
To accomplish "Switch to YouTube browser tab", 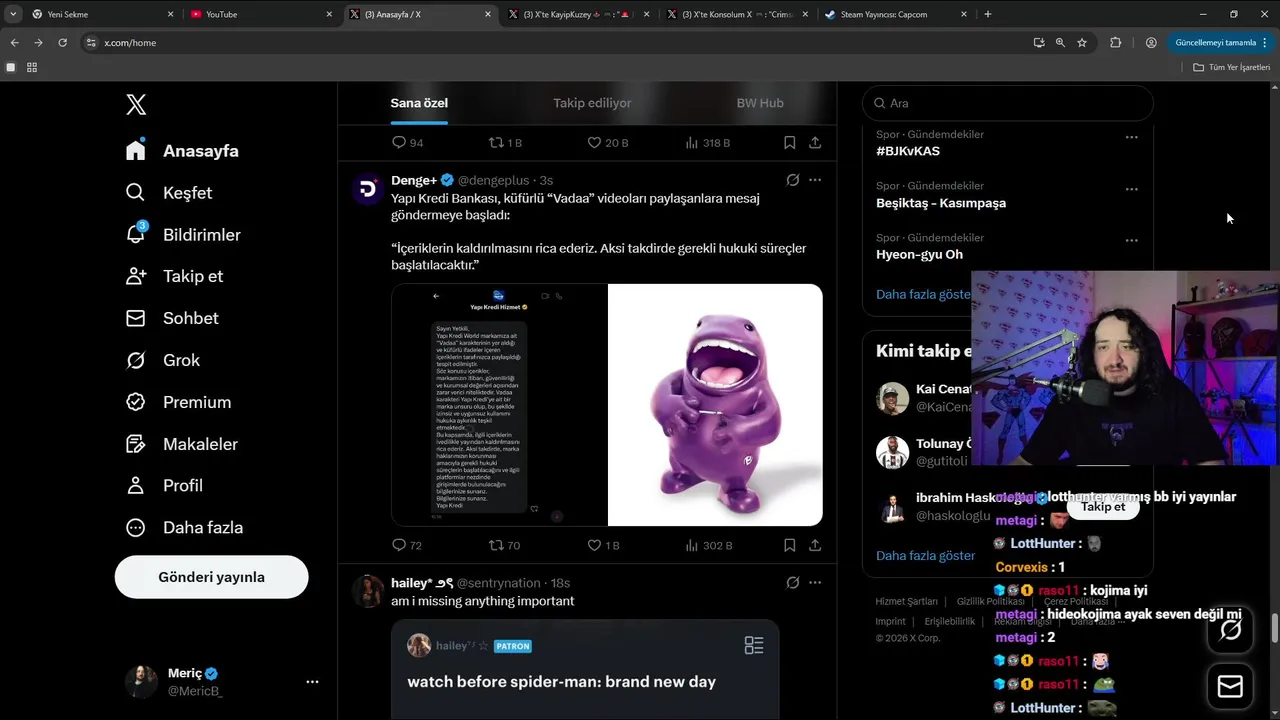I will (260, 14).
